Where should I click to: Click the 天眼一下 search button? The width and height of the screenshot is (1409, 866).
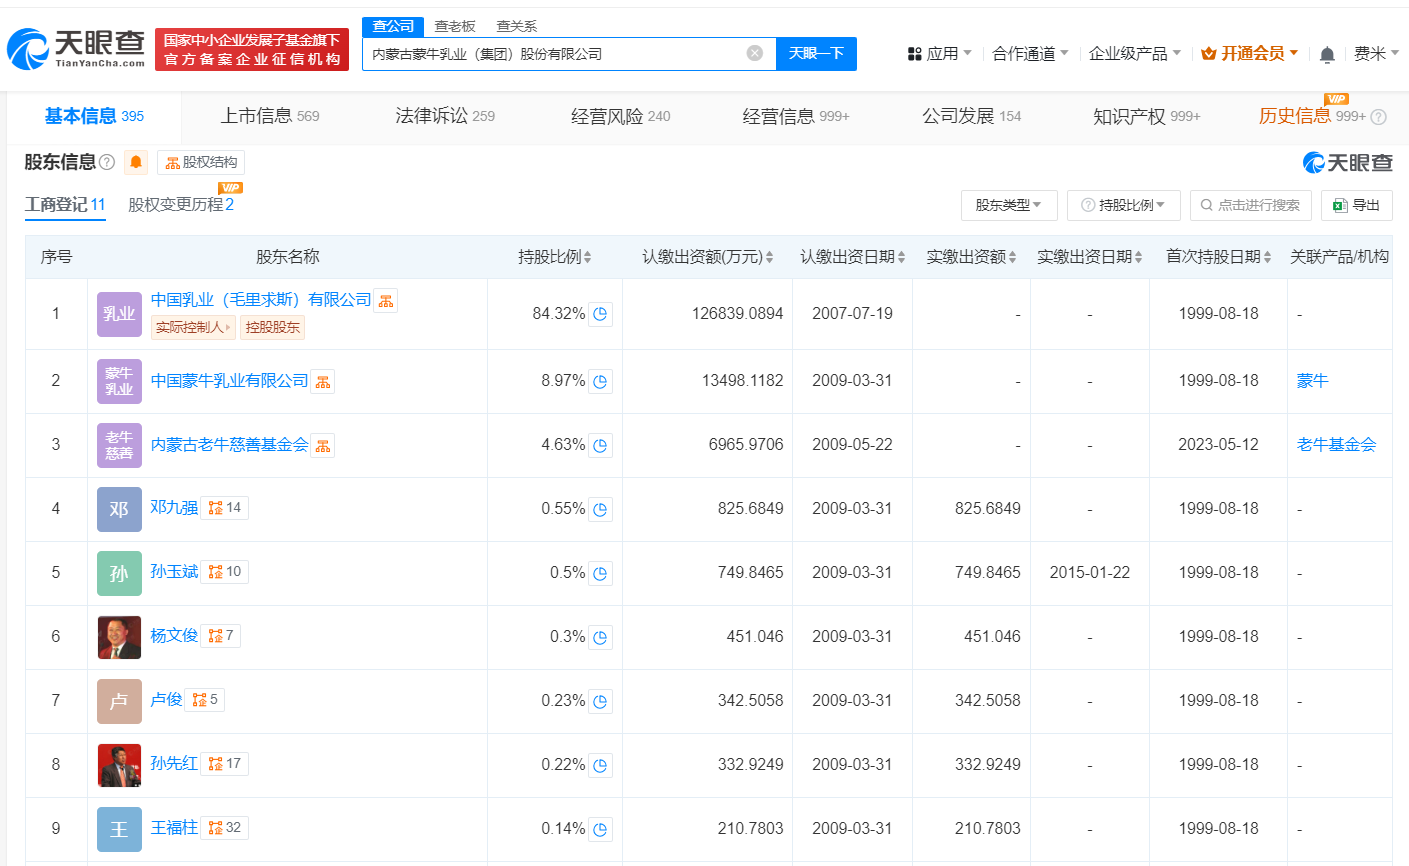817,53
